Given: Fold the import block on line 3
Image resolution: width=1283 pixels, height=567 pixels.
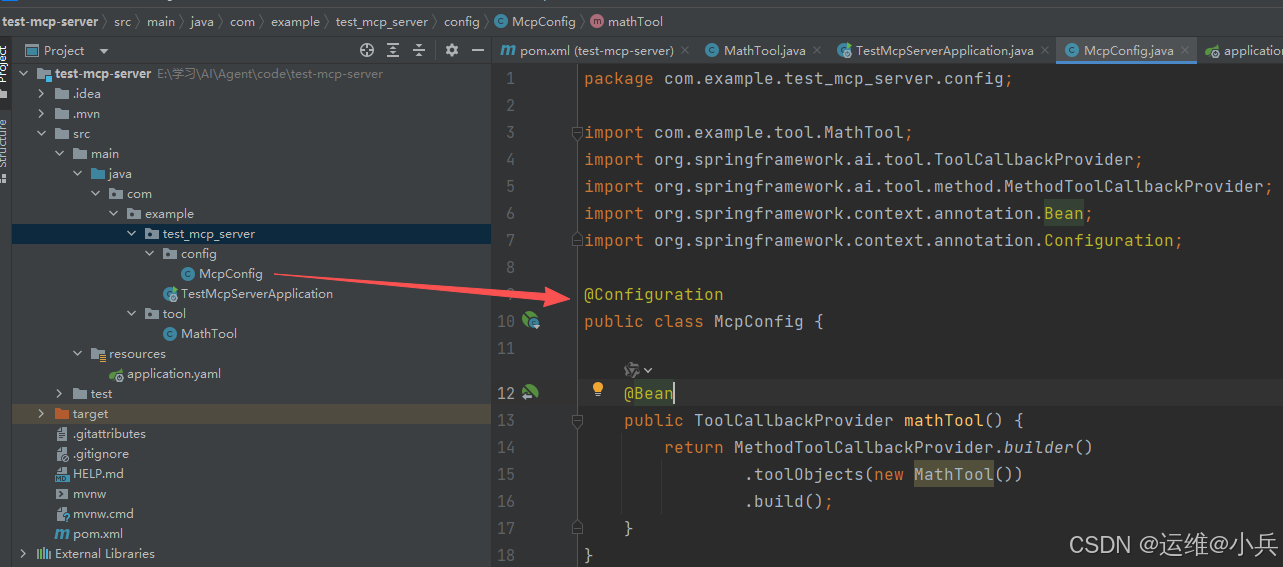Looking at the screenshot, I should 577,132.
